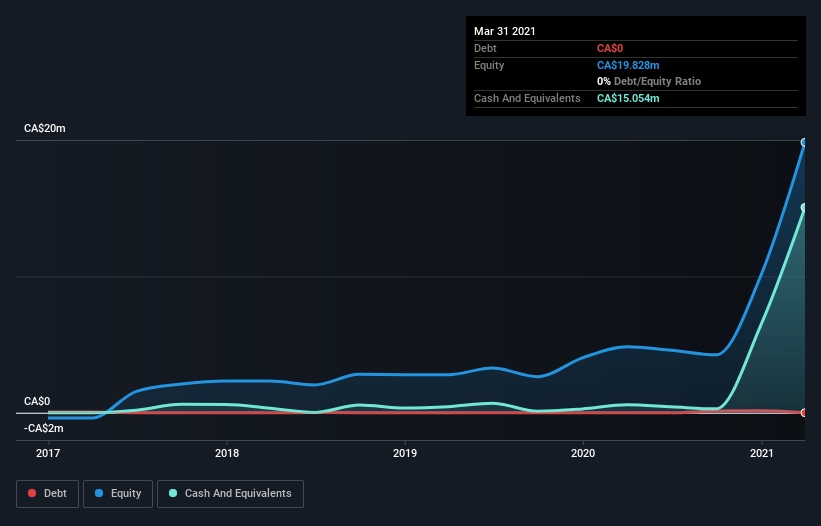Click the CA$20m y-axis label
The height and width of the screenshot is (526, 821).
(x=45, y=128)
